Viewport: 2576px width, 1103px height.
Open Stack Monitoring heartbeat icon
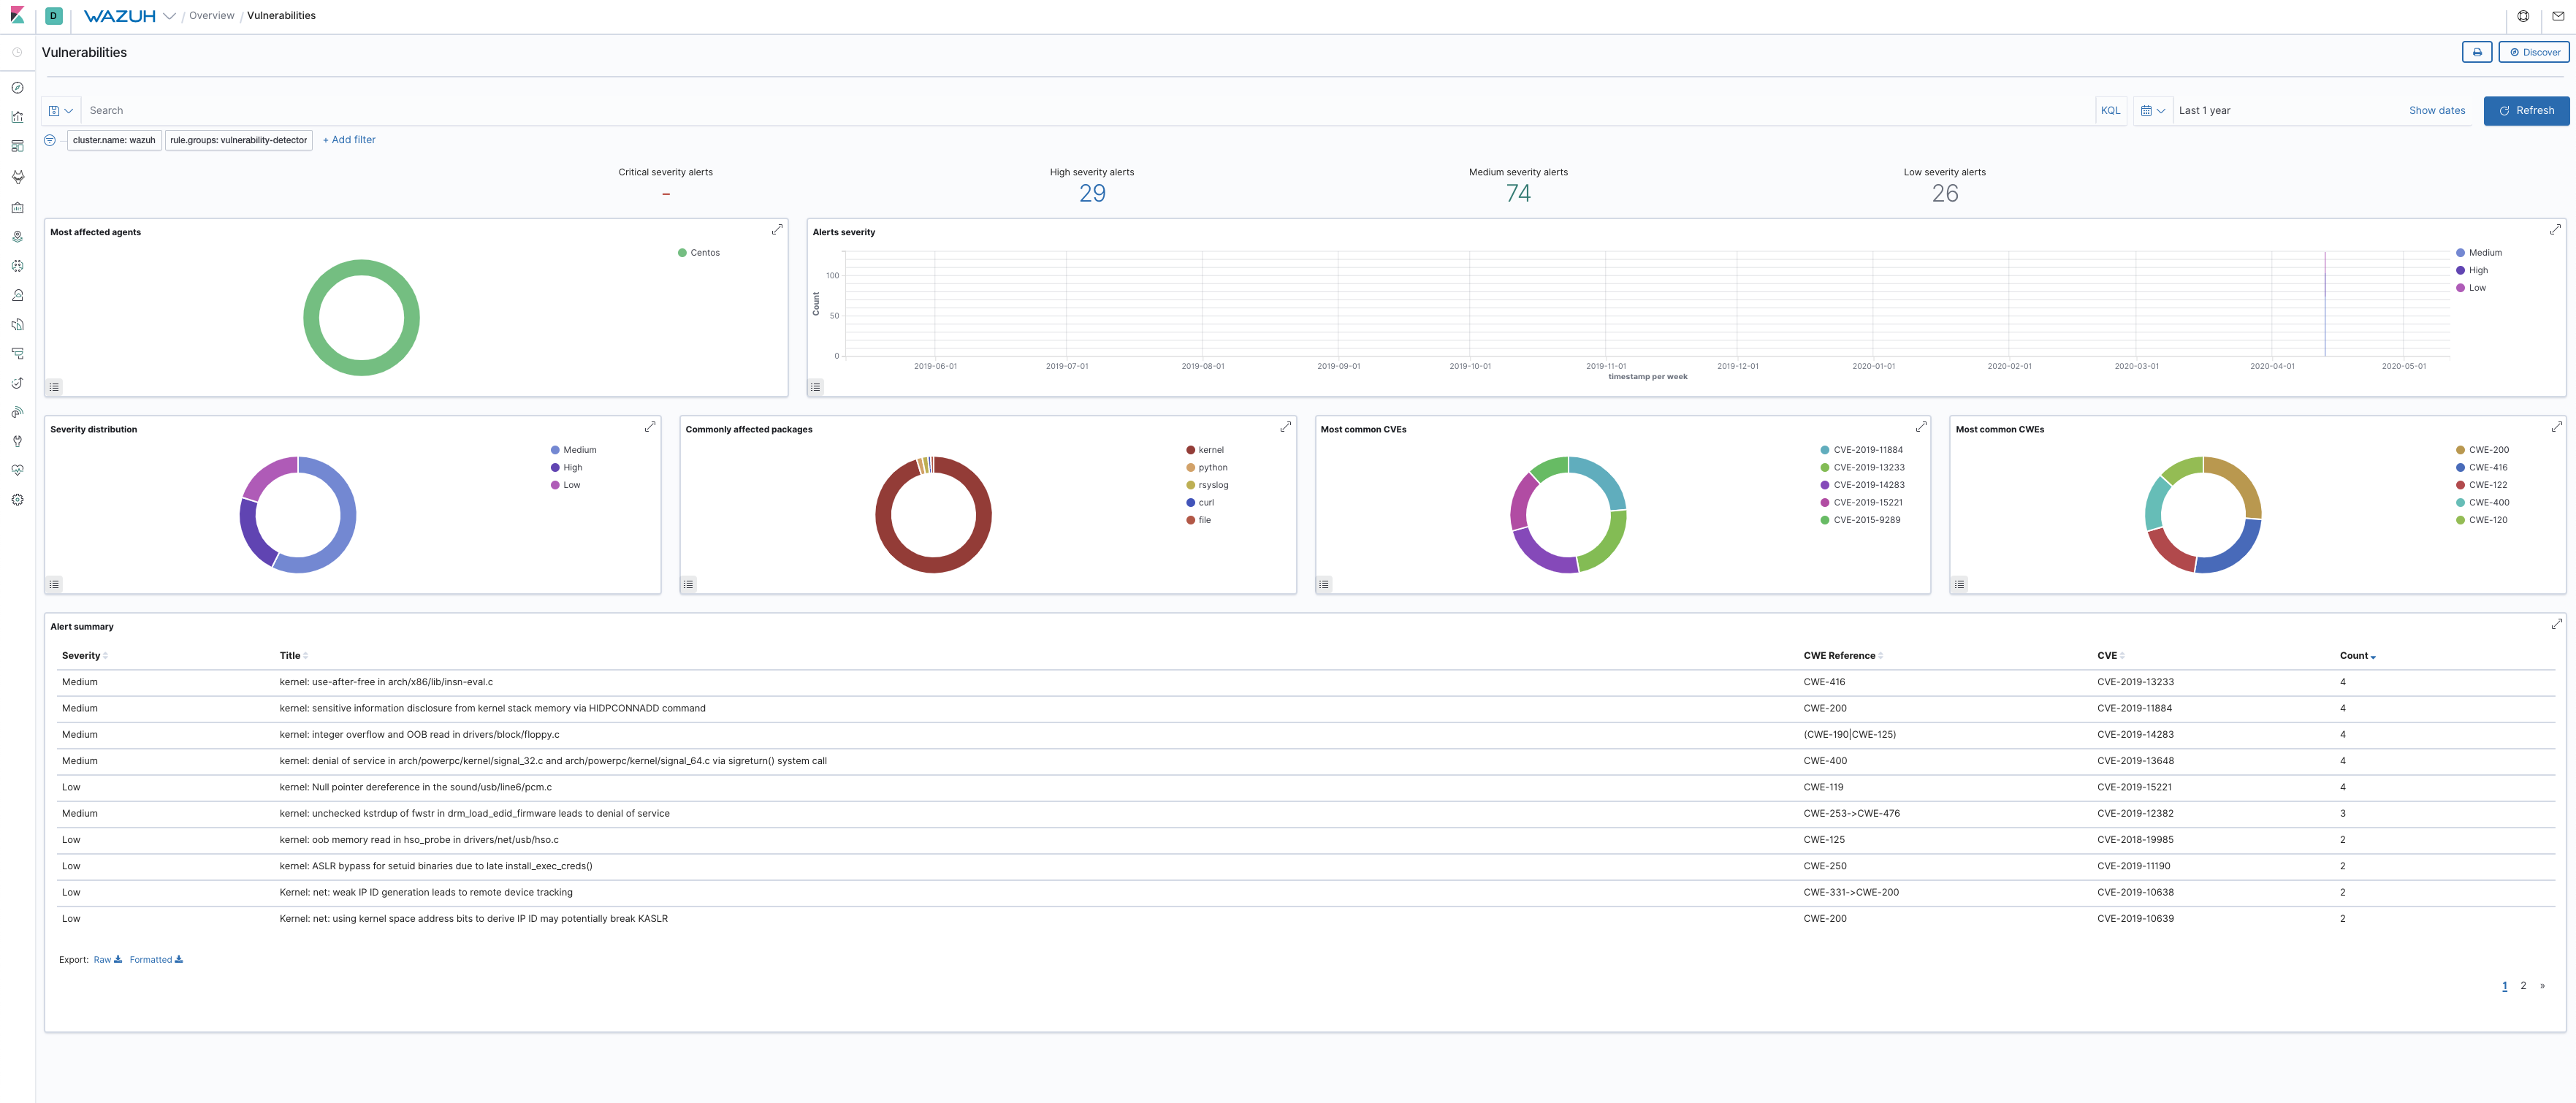tap(17, 470)
